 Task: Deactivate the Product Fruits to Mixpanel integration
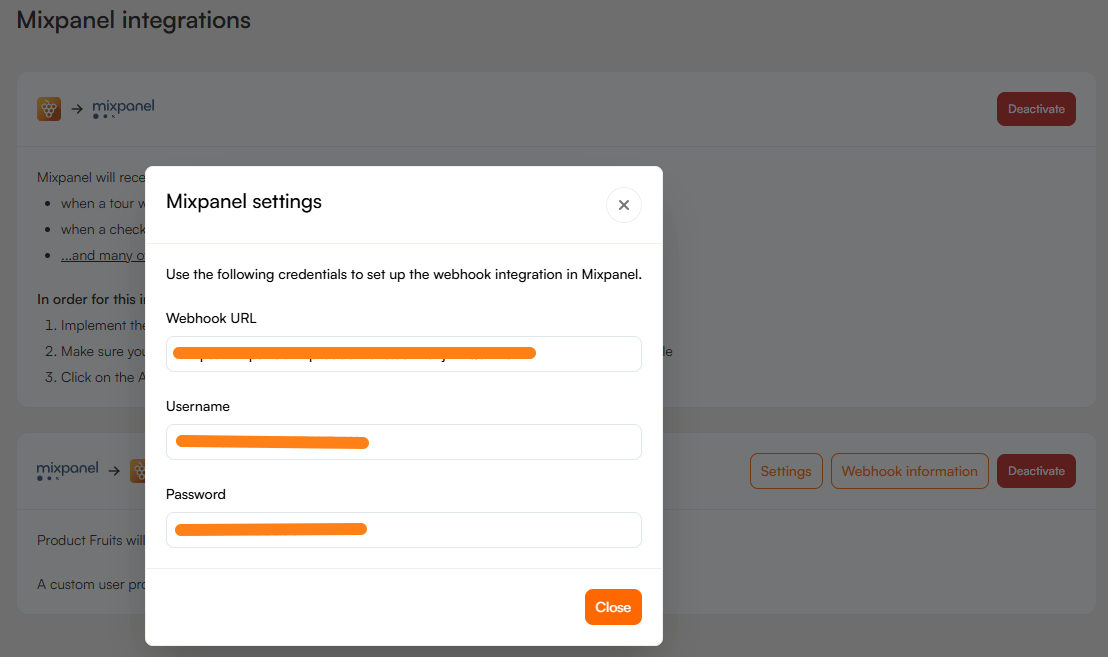(x=1036, y=109)
